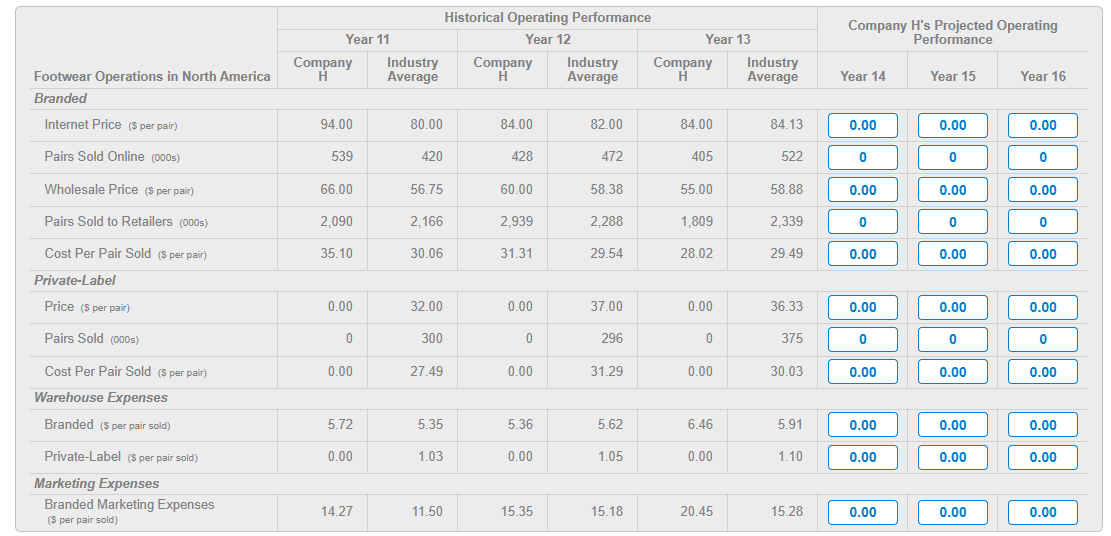1111x536 pixels.
Task: Click Year 16 Private-Label Price input
Action: tap(1042, 308)
